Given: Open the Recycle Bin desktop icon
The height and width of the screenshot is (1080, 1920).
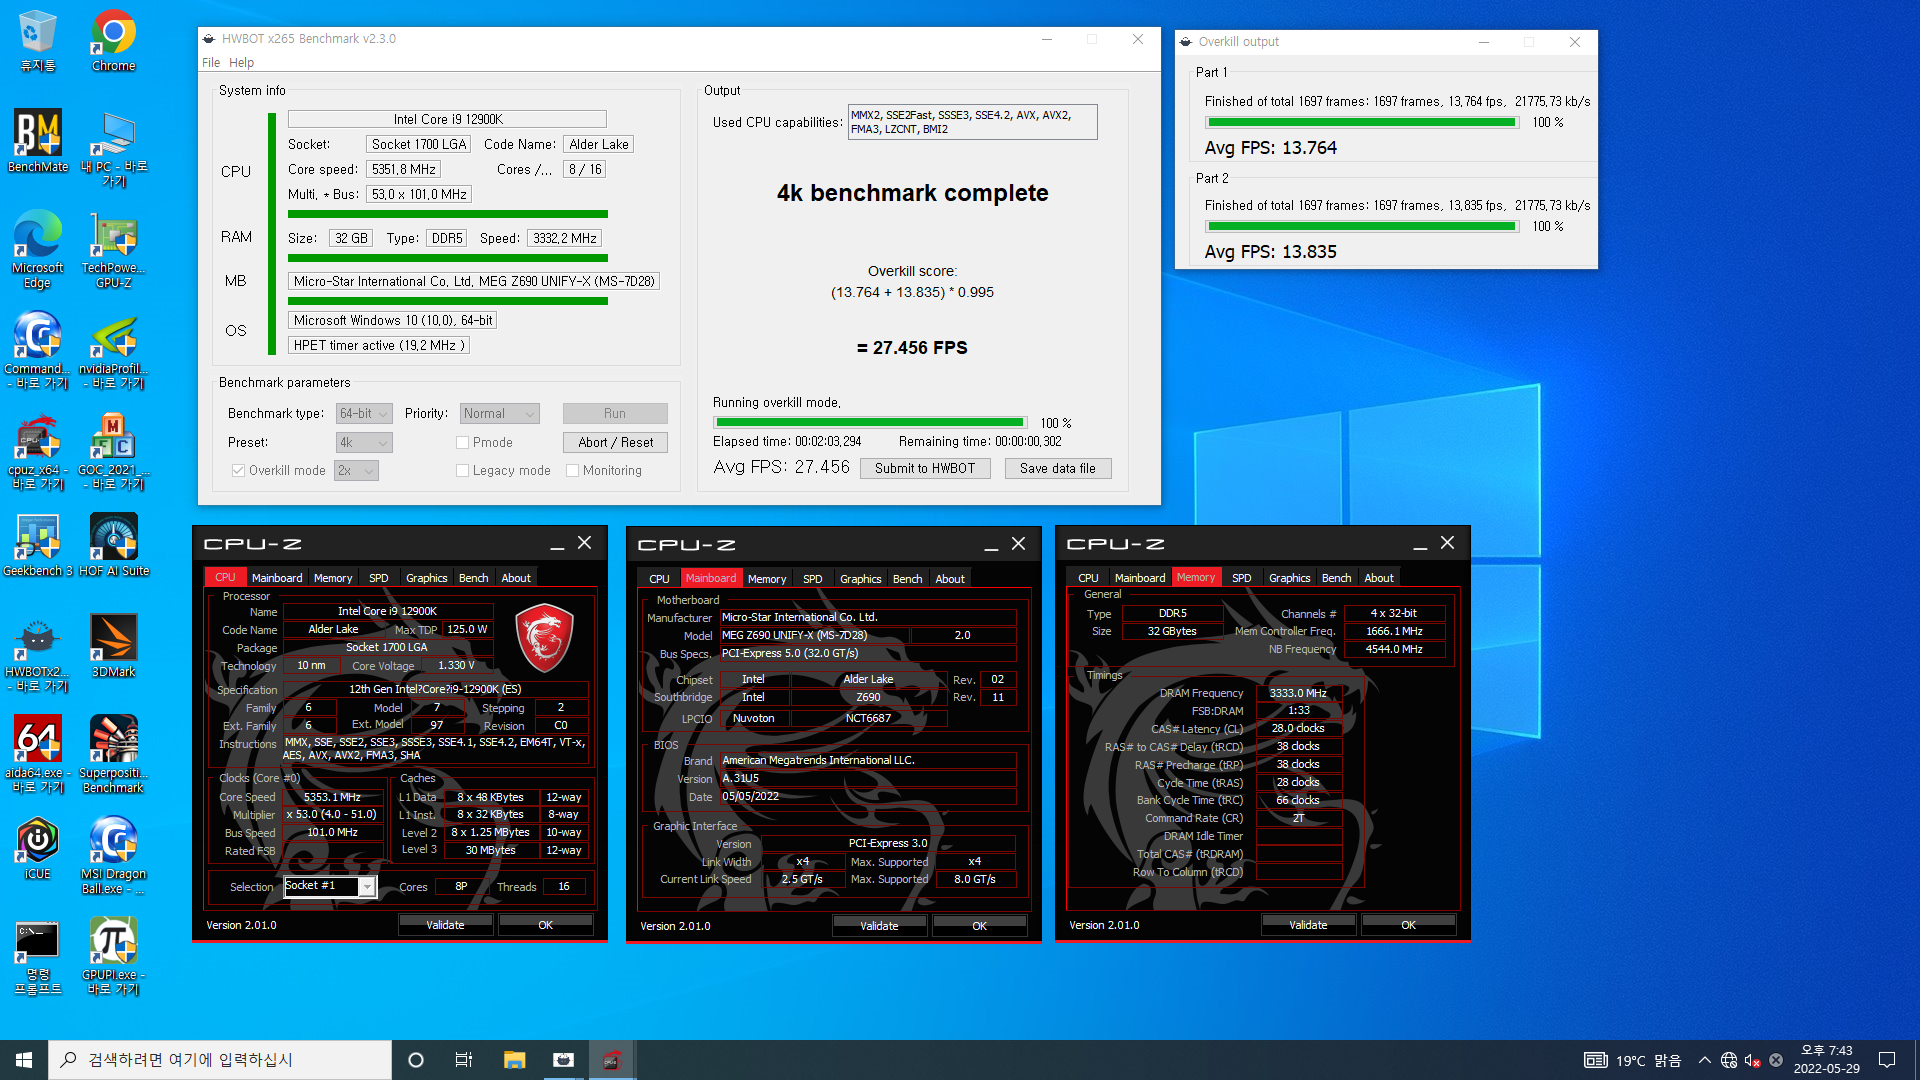Looking at the screenshot, I should tap(37, 40).
